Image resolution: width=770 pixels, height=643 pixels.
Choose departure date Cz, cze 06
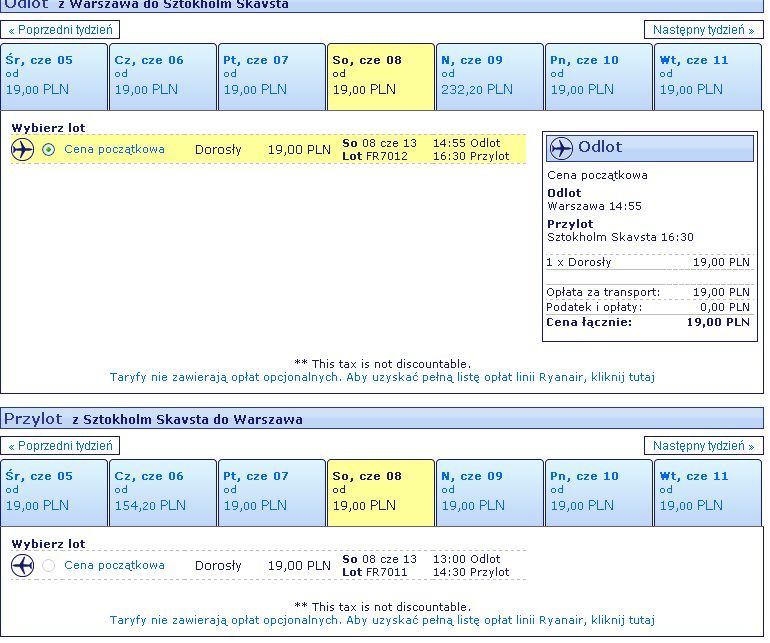coord(163,77)
